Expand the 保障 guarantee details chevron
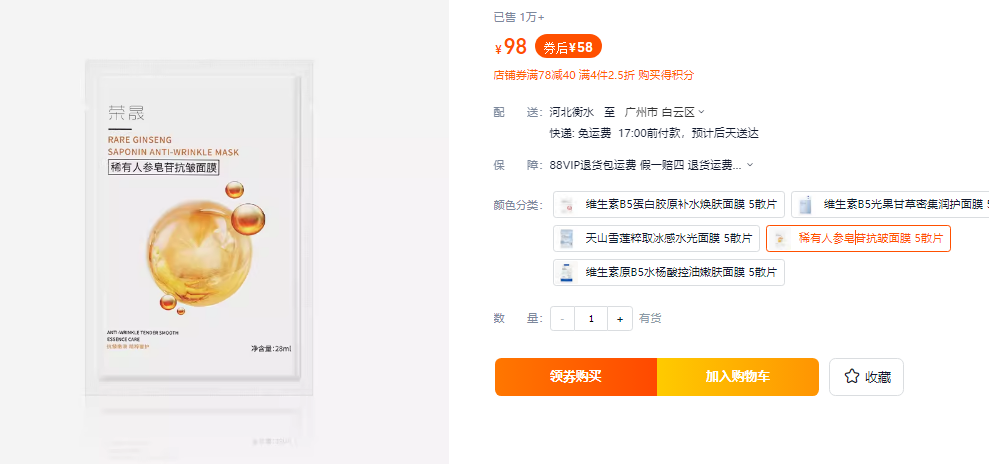989x464 pixels. (750, 165)
